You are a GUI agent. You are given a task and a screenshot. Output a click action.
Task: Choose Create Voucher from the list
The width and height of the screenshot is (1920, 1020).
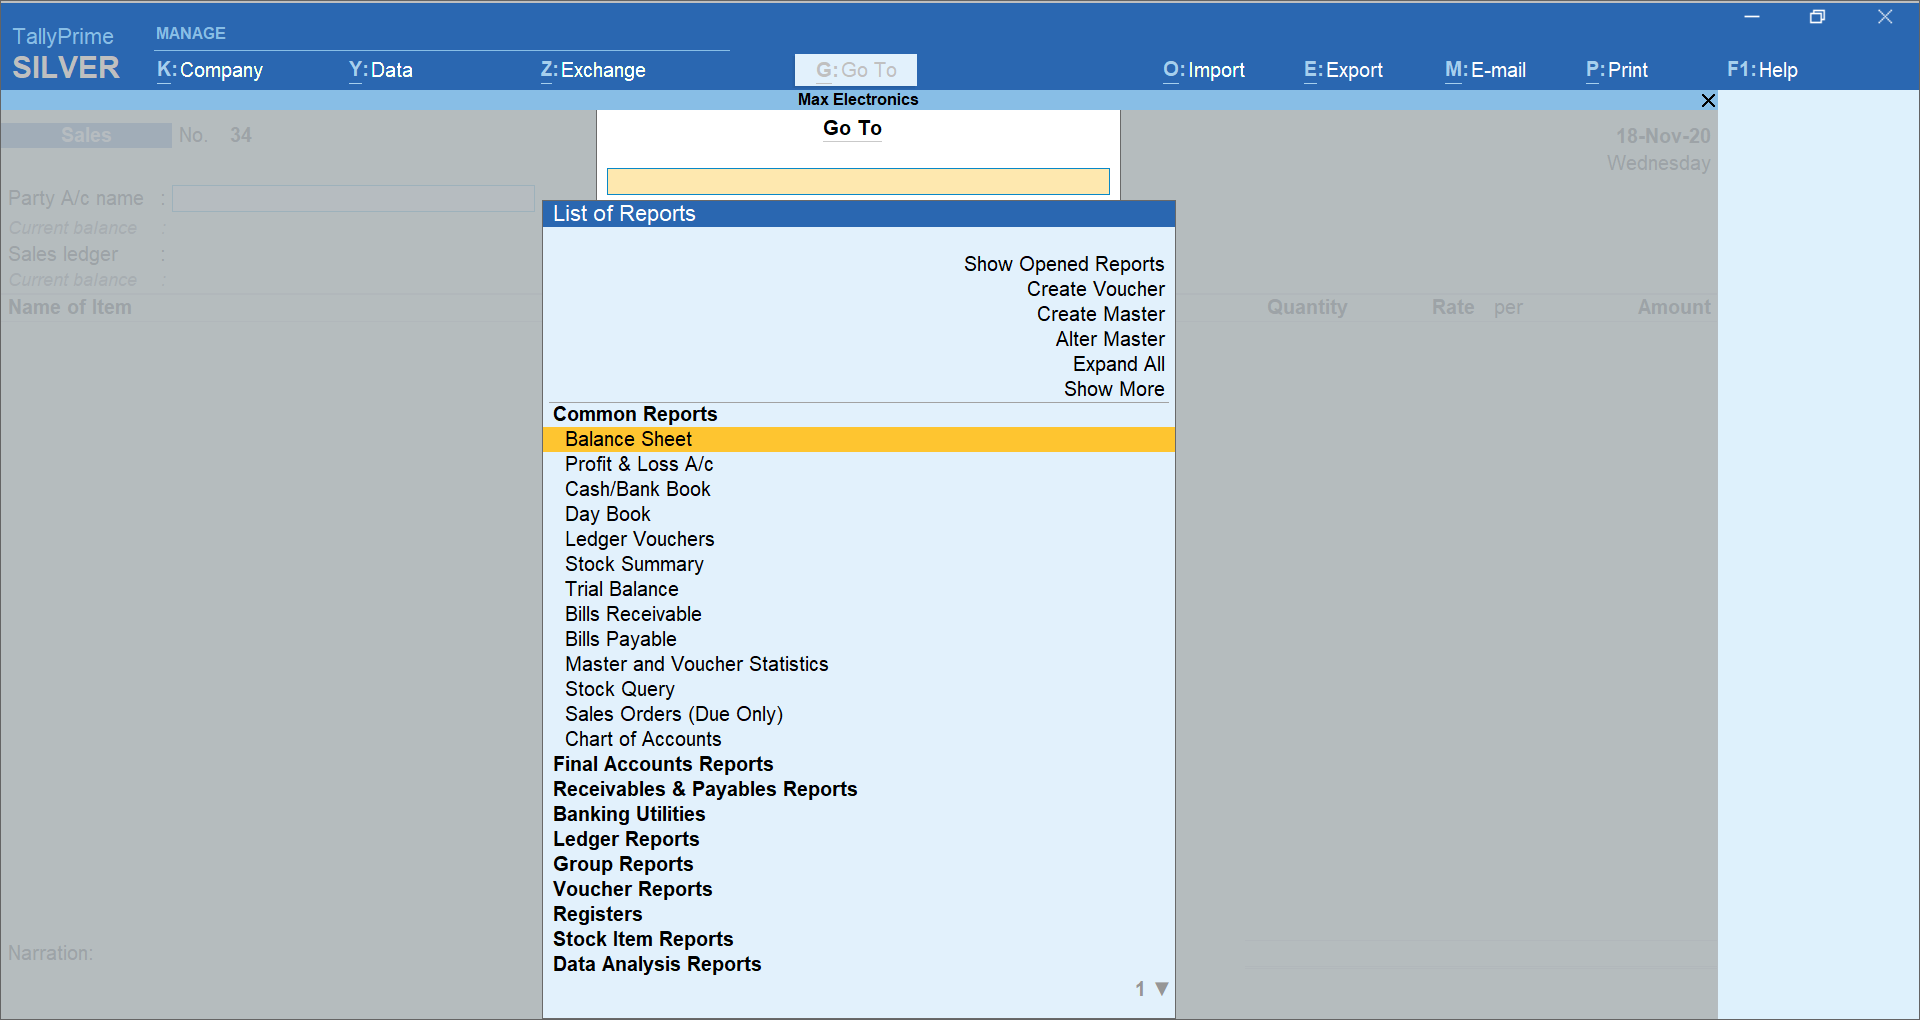(x=1095, y=289)
